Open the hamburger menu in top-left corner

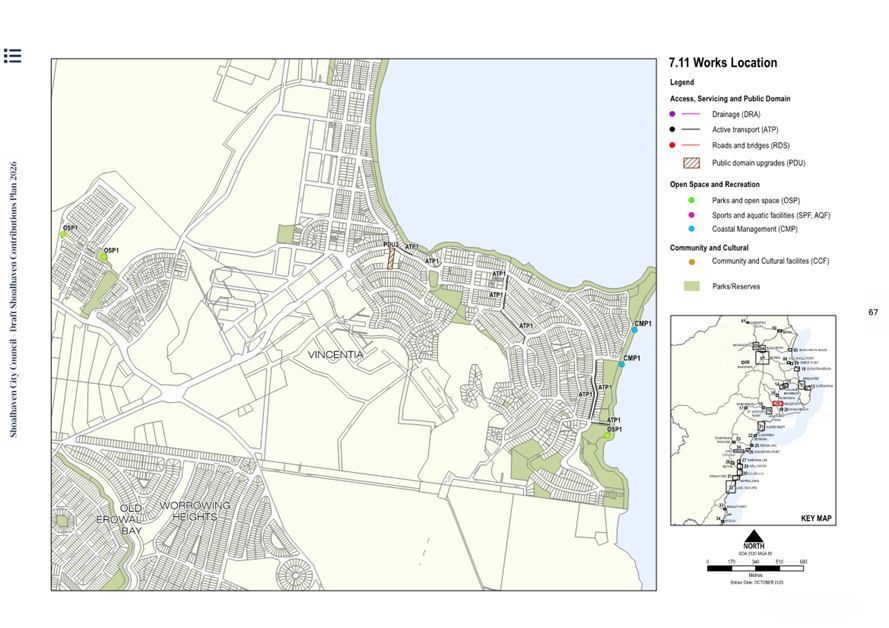tap(14, 57)
